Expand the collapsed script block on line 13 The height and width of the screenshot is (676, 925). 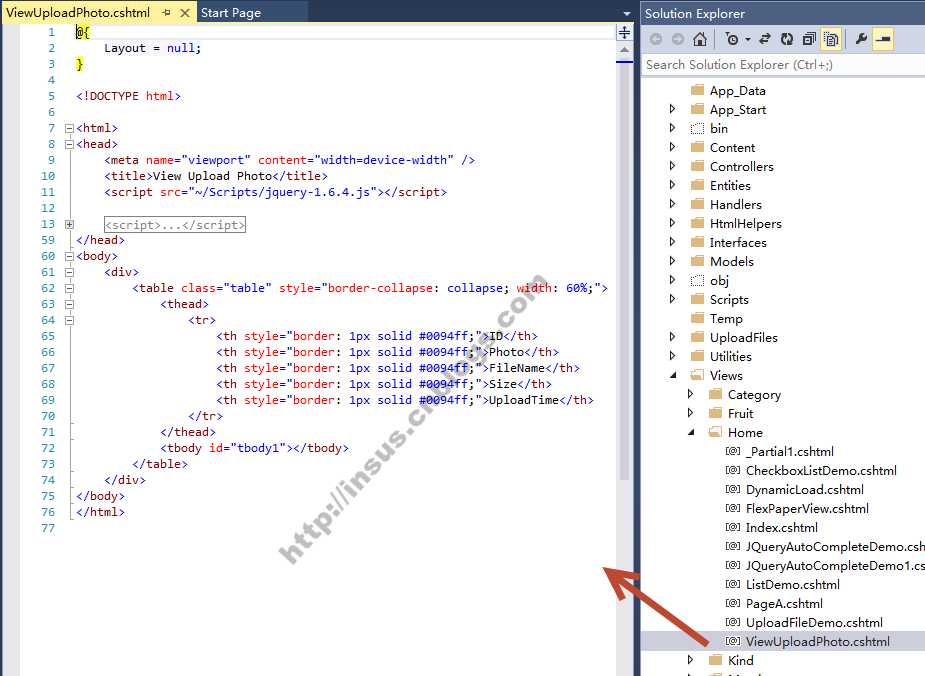pos(69,224)
